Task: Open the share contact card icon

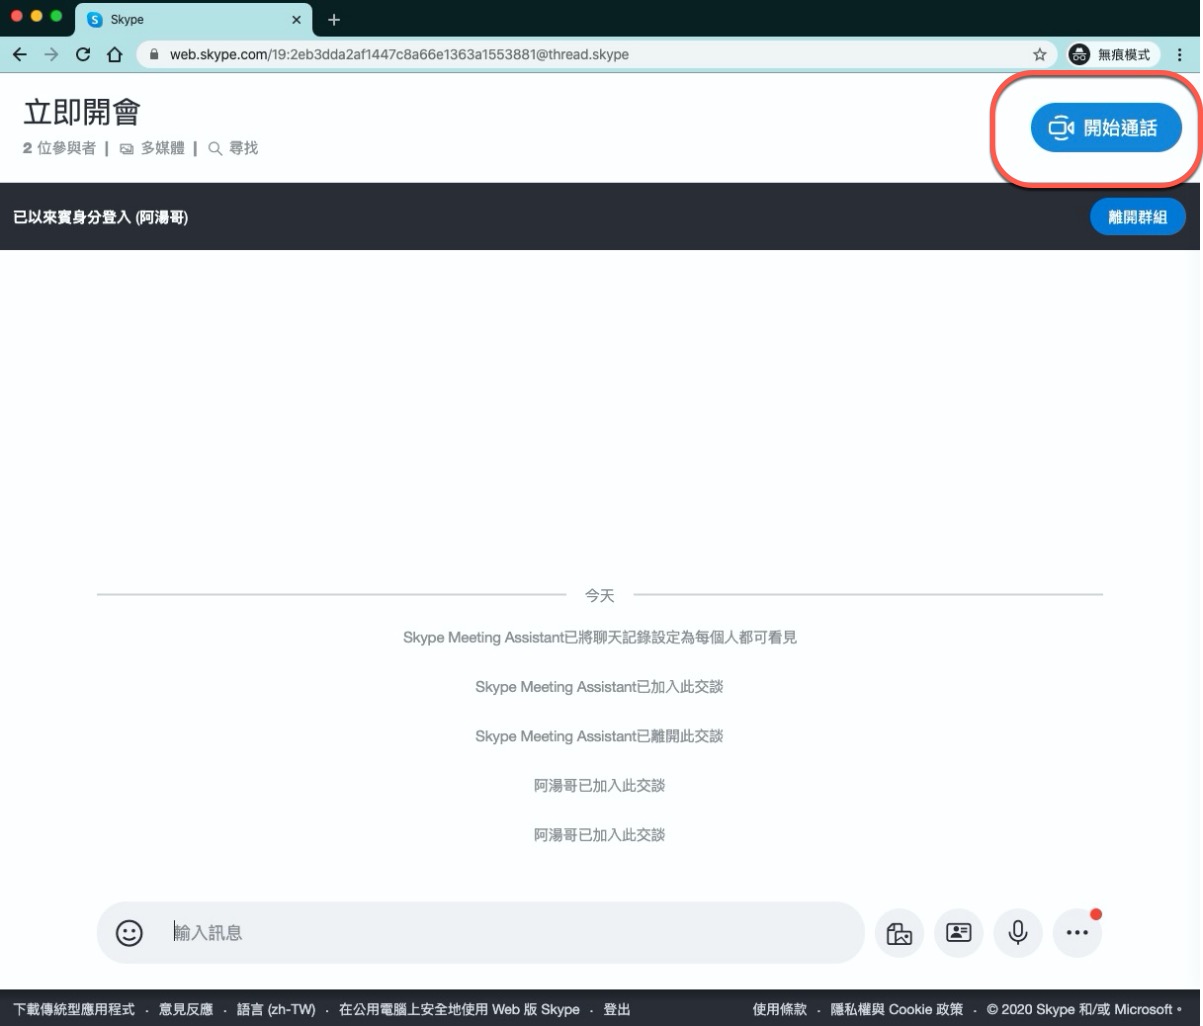Action: tap(958, 933)
